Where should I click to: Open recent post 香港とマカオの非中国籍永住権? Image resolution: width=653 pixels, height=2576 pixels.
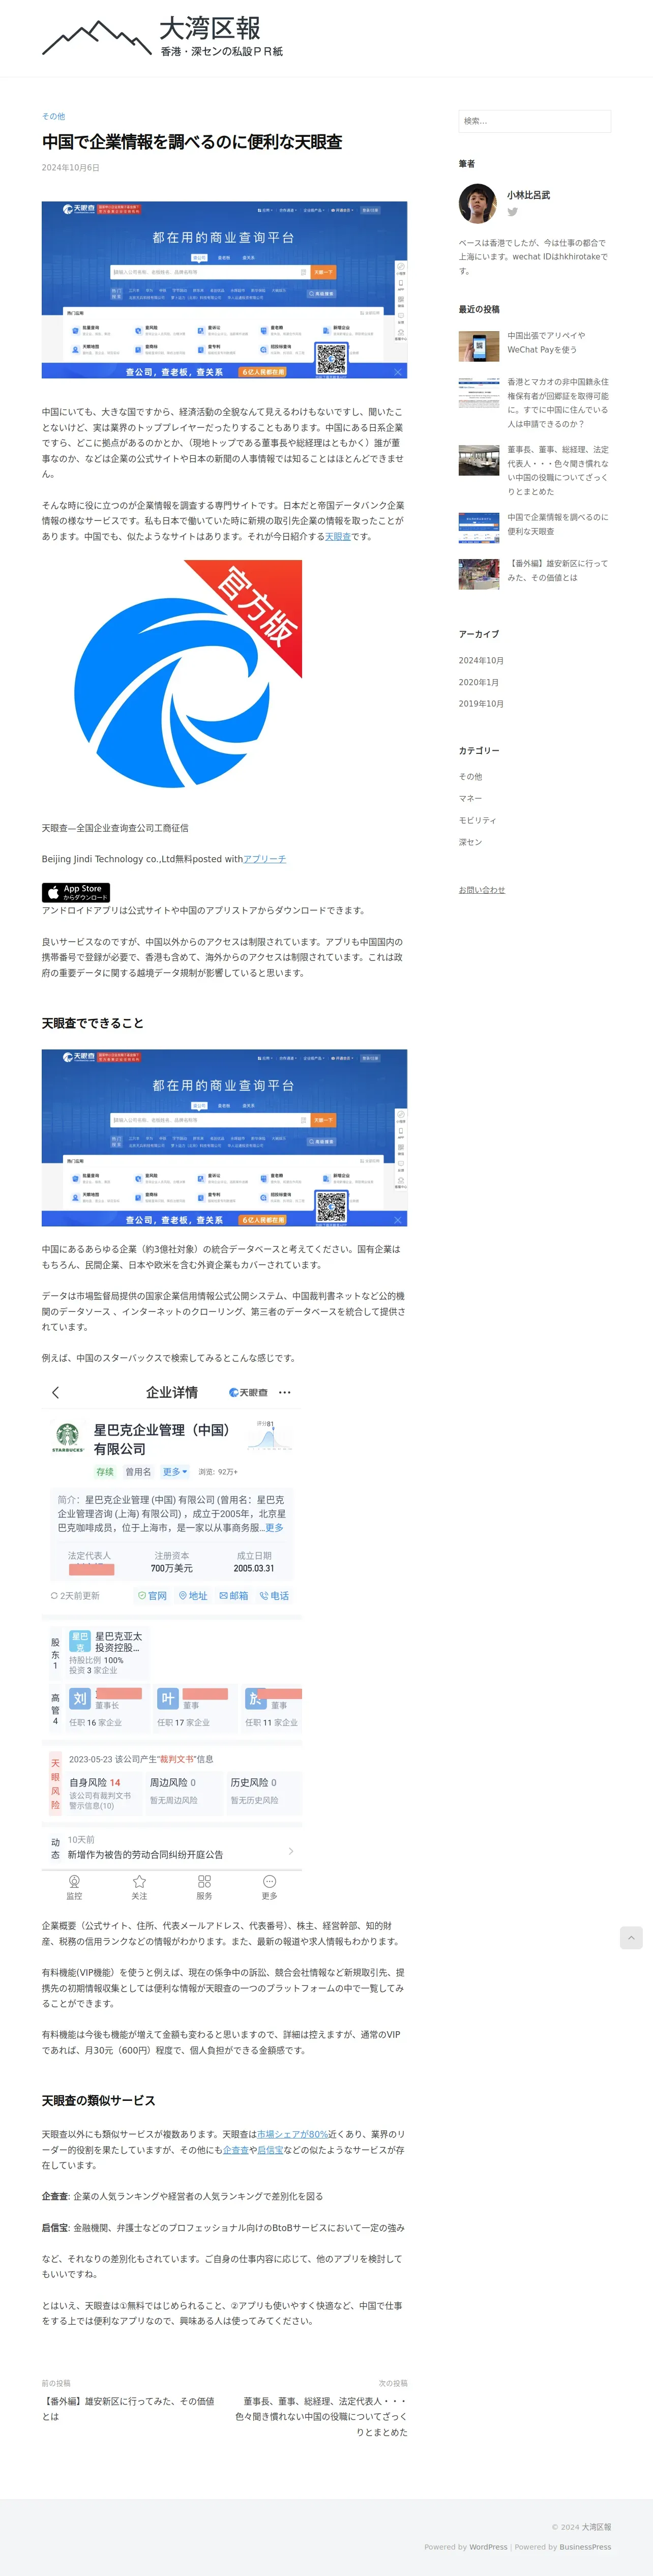pos(557,402)
